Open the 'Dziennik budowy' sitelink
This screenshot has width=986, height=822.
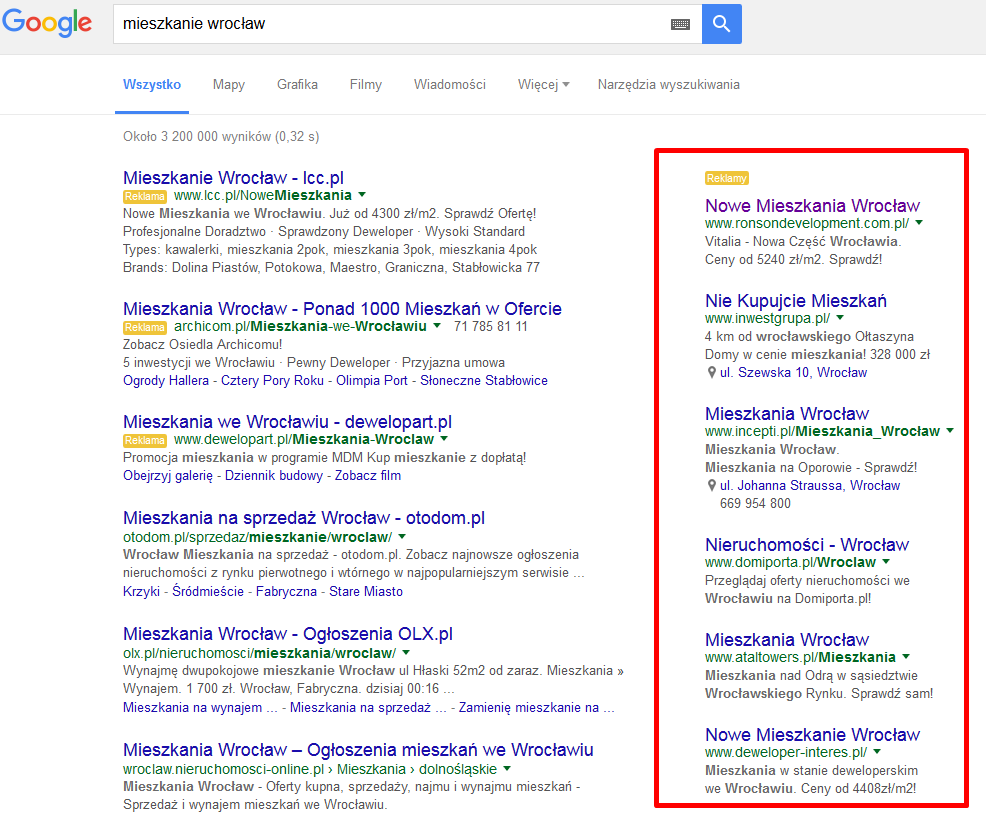coord(274,475)
